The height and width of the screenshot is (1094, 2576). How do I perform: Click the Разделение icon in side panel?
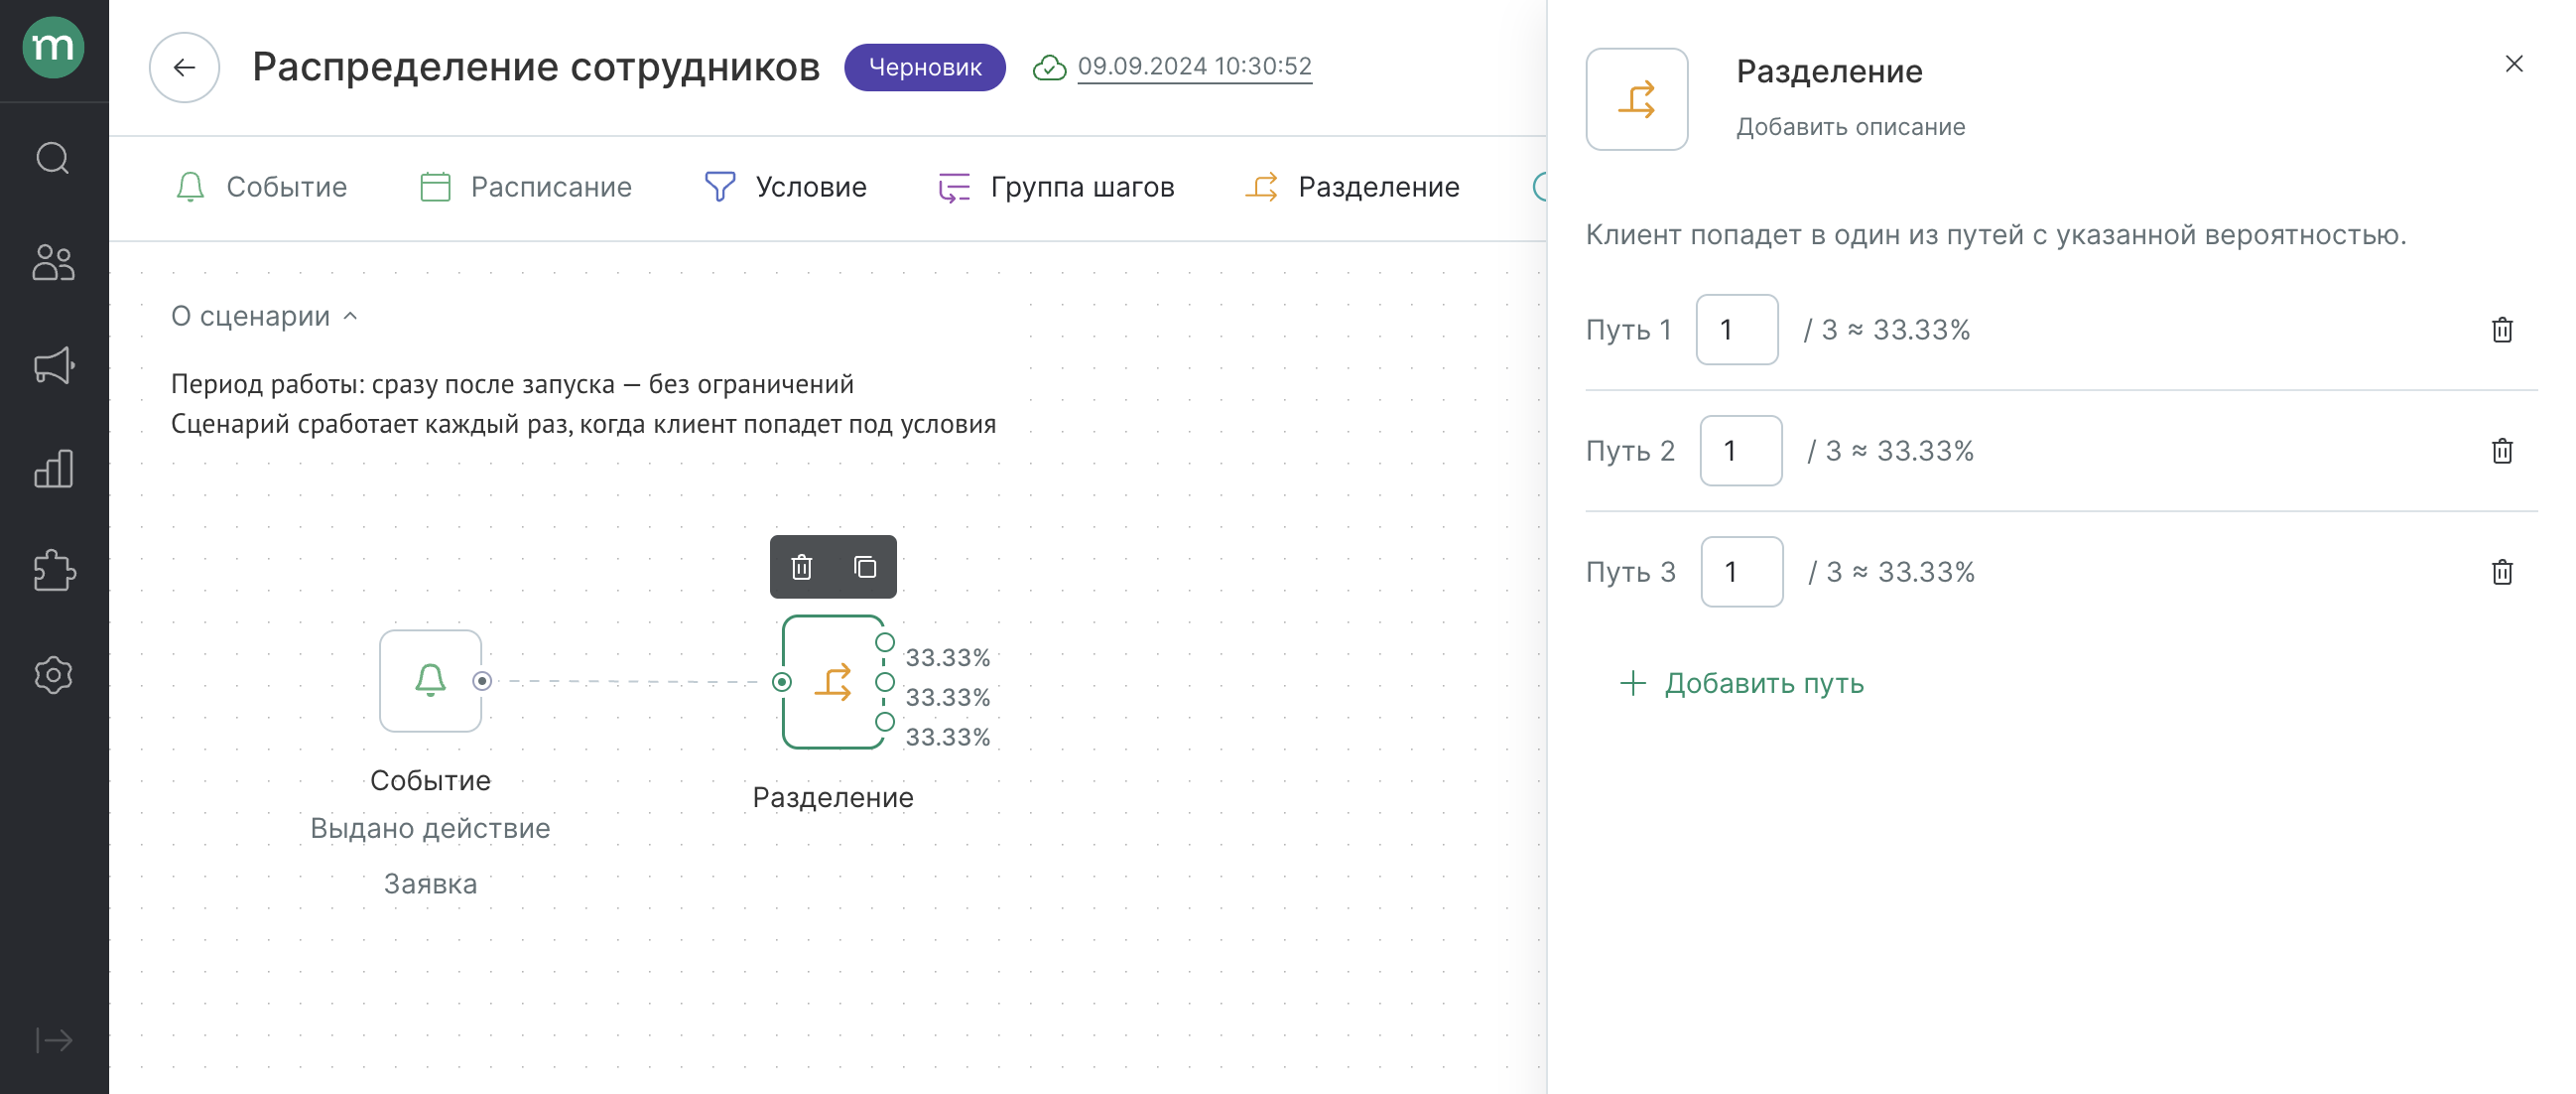(x=1636, y=99)
